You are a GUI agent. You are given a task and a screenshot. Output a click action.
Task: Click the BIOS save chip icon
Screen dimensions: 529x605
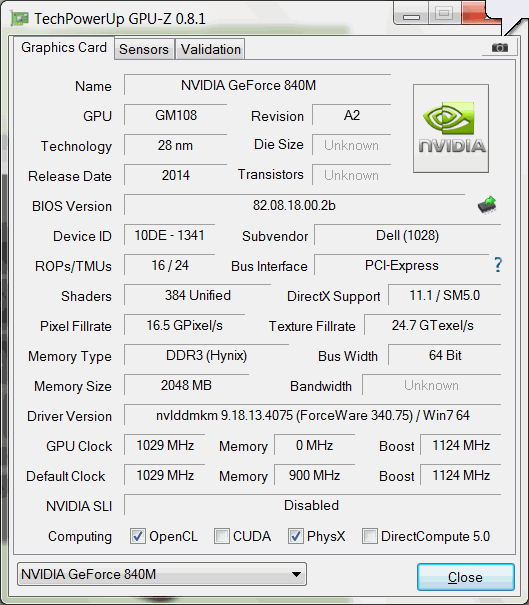[487, 205]
